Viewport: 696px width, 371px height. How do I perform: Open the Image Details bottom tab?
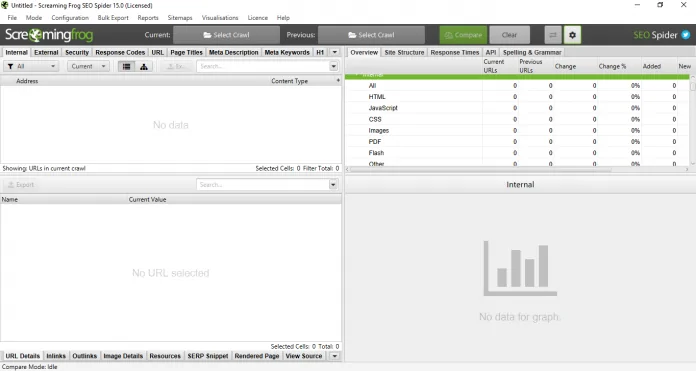coord(123,356)
